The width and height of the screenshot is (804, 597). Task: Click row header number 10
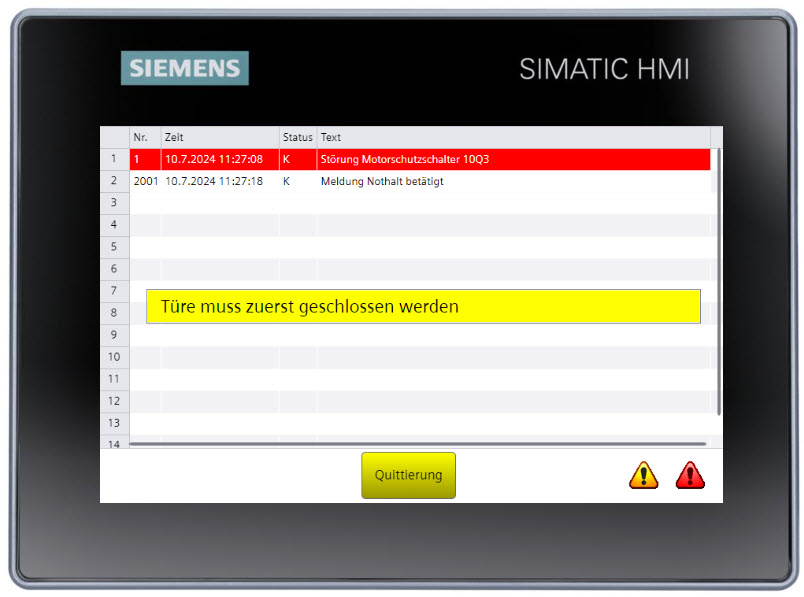click(114, 357)
